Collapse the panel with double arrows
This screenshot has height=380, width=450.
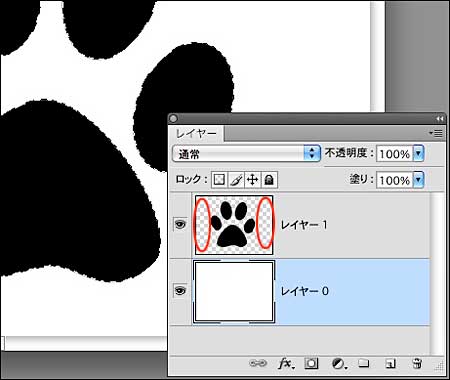tap(440, 119)
